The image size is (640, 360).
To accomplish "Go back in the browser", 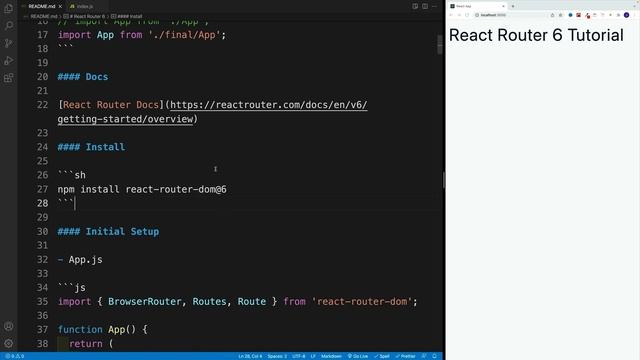I will [x=451, y=15].
